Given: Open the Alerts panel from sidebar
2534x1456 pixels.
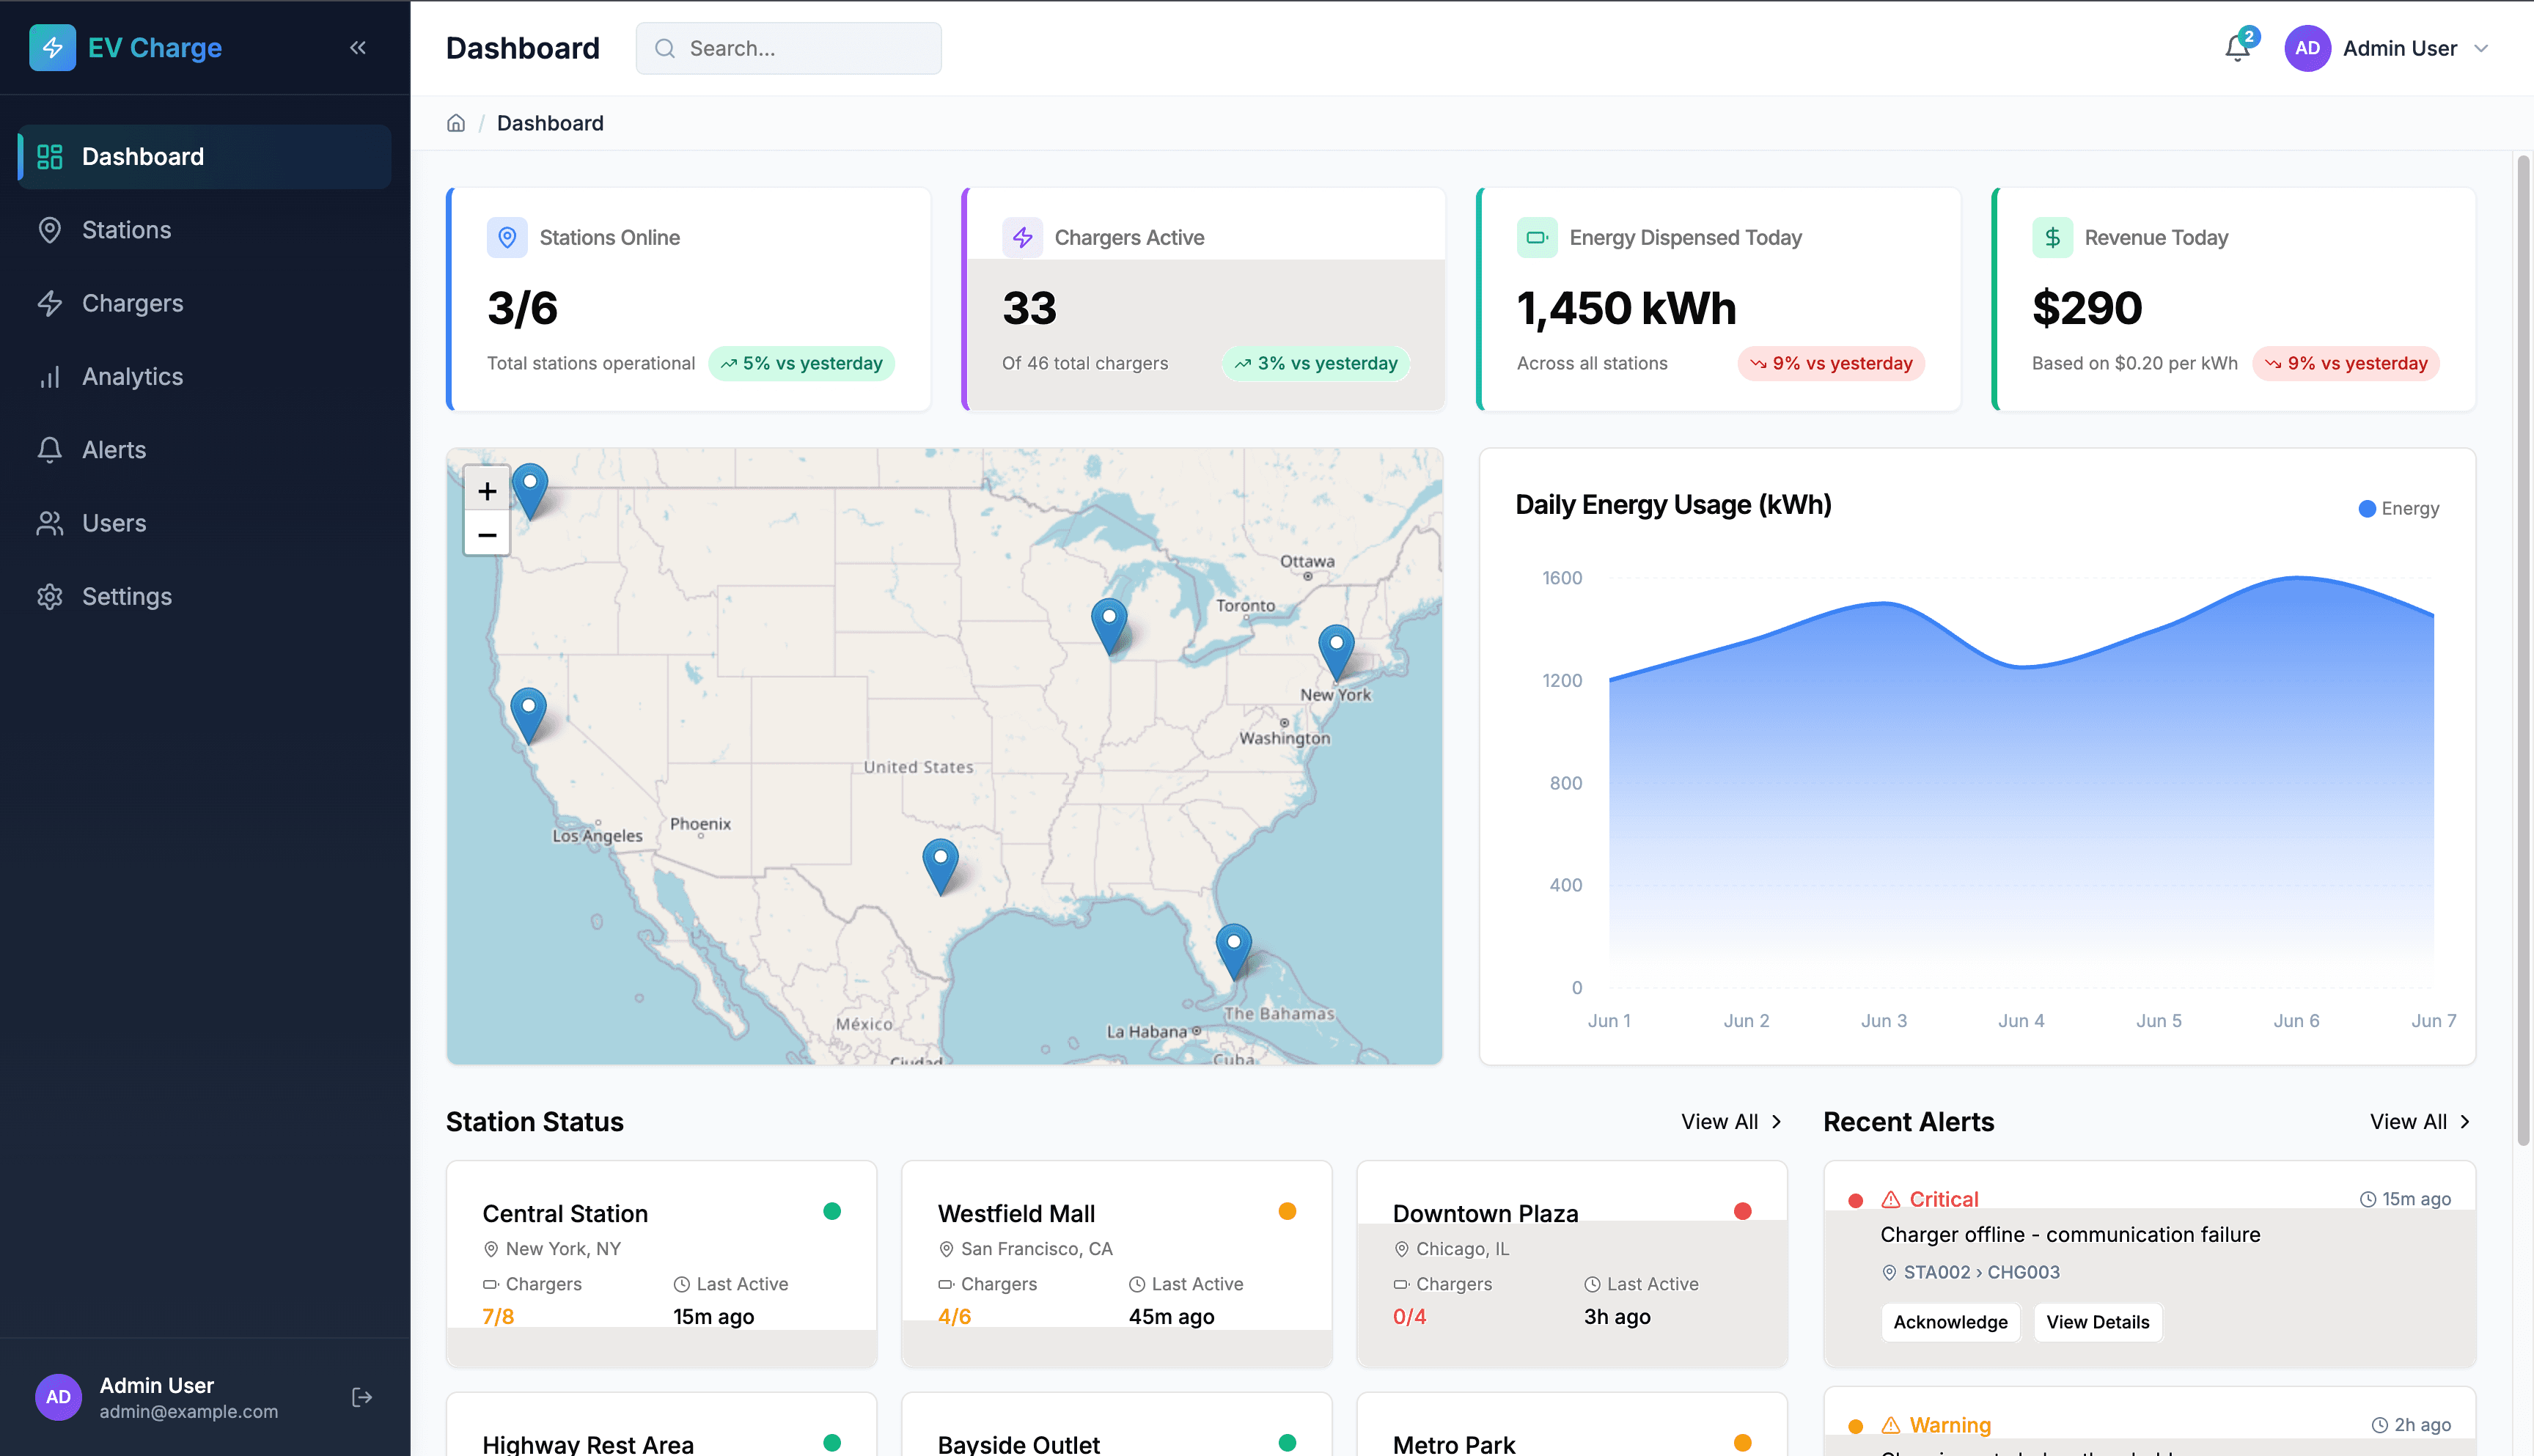Looking at the screenshot, I should click(113, 449).
